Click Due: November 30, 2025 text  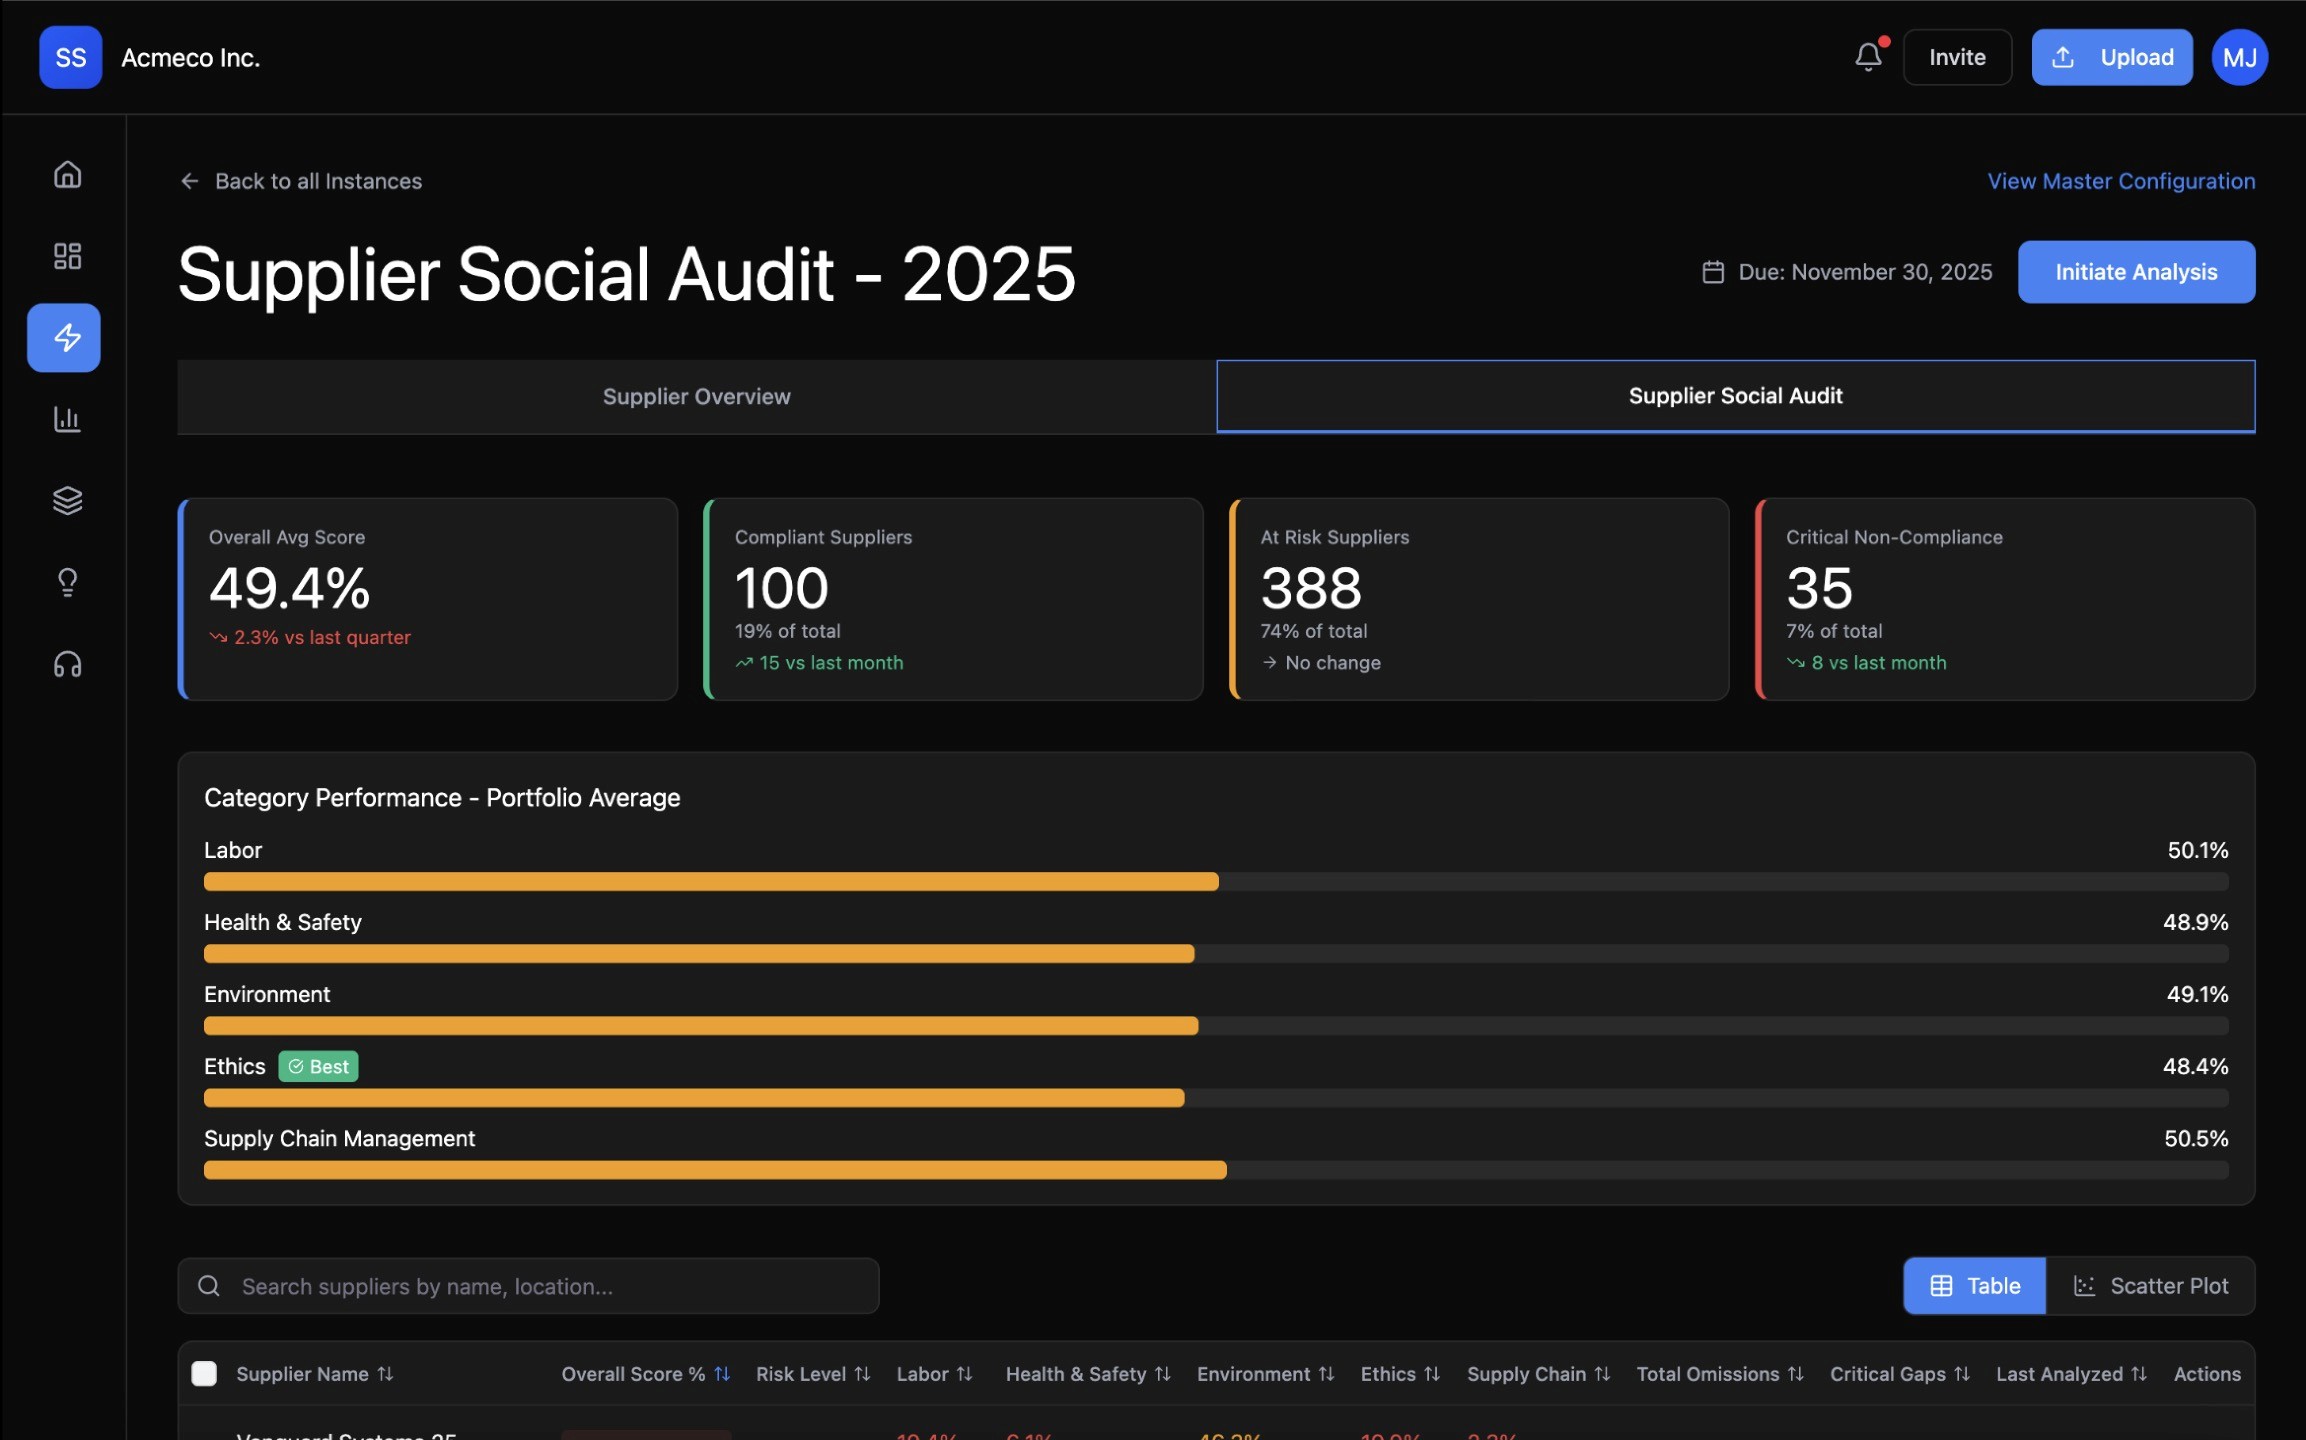(x=1865, y=272)
